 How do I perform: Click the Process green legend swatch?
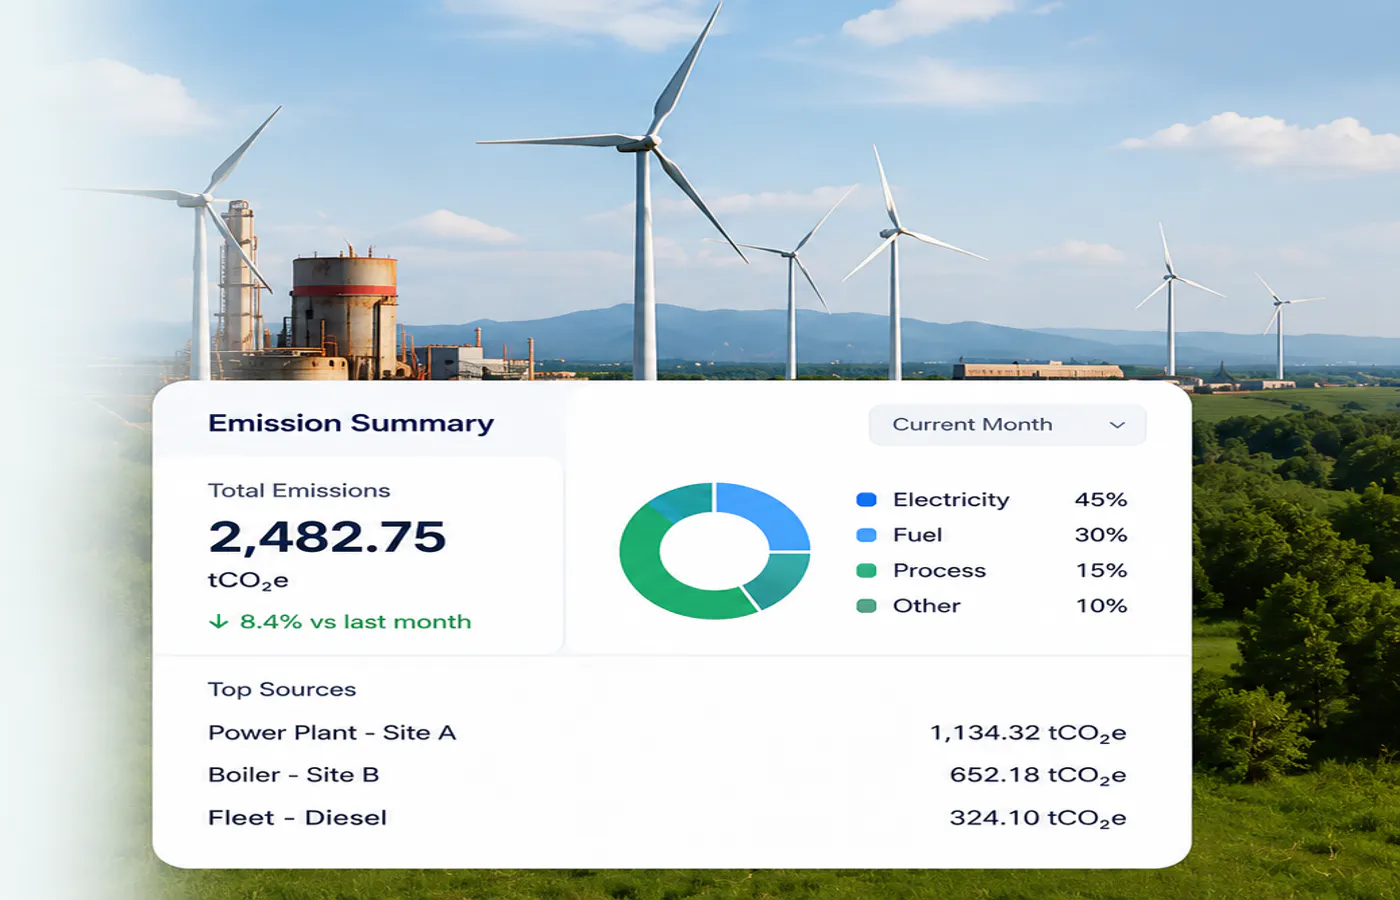click(867, 570)
